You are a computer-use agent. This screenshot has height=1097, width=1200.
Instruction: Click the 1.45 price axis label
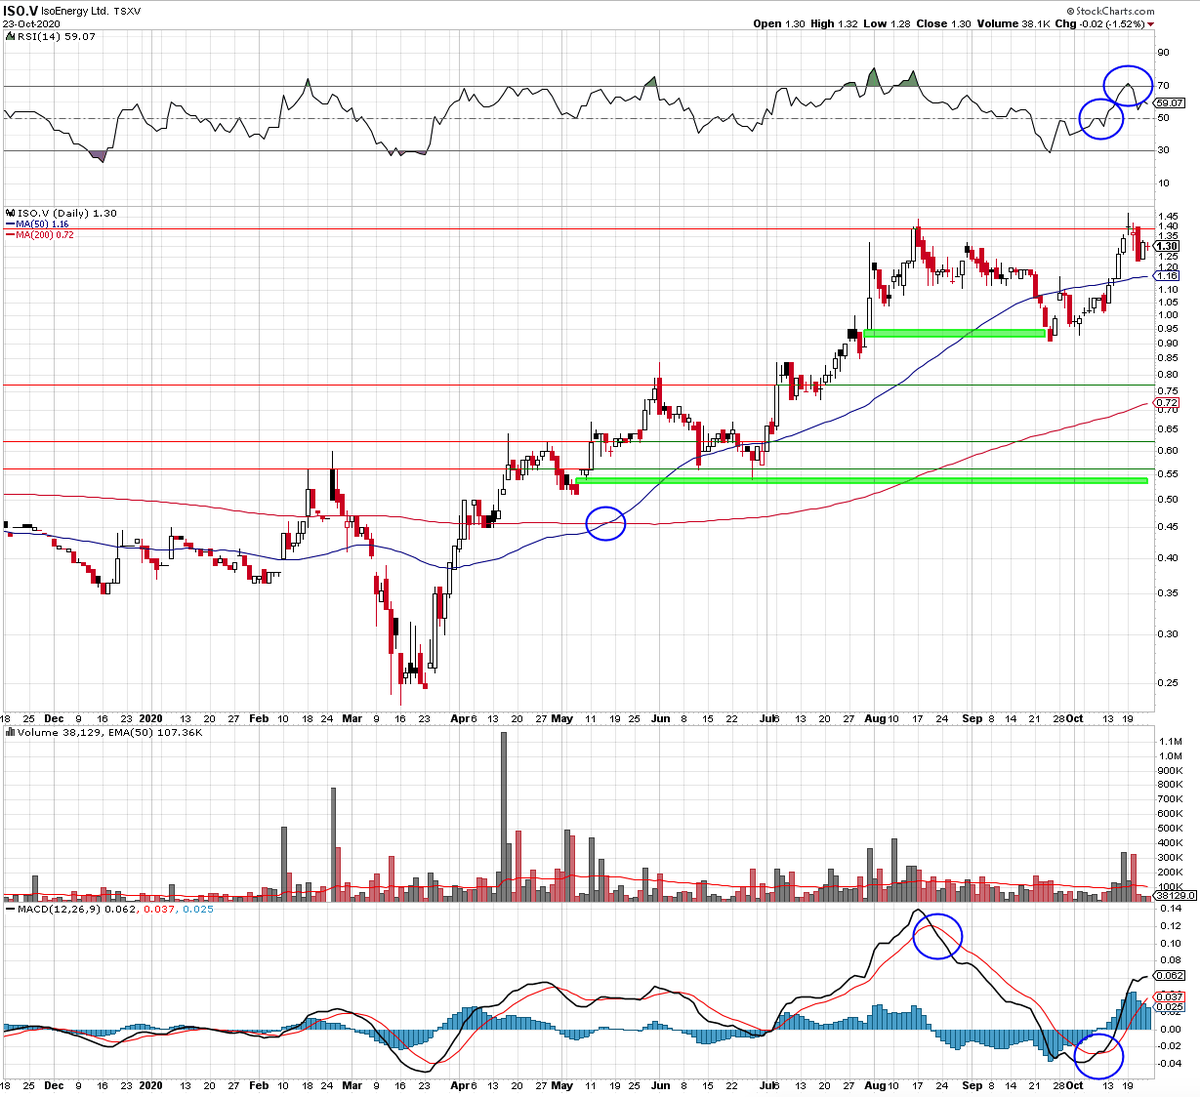click(x=1167, y=216)
